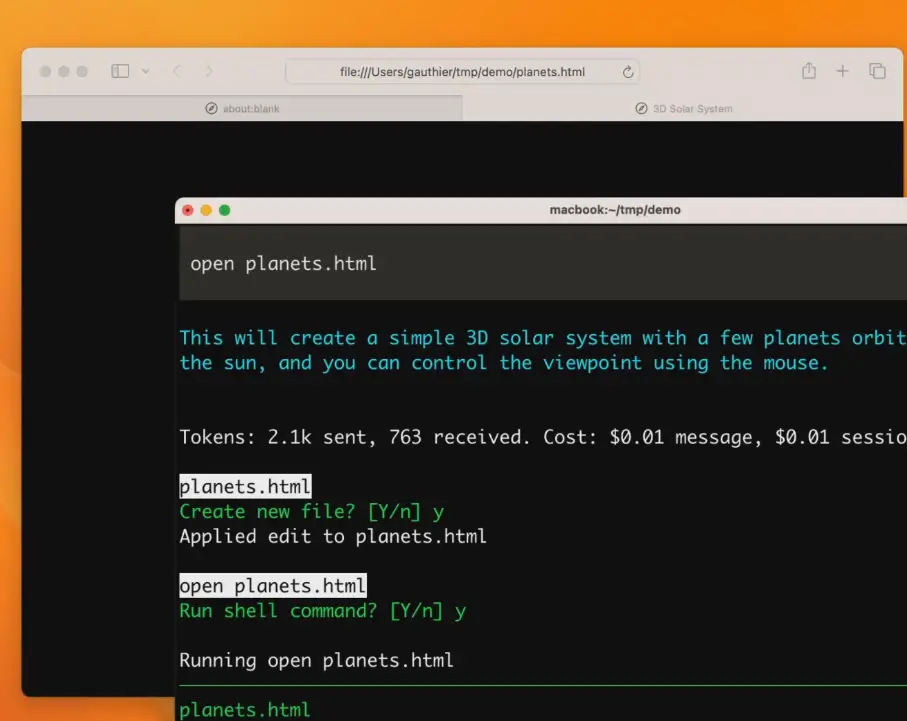This screenshot has height=721, width=907.
Task: Go back with Safari's back arrow
Action: (177, 71)
